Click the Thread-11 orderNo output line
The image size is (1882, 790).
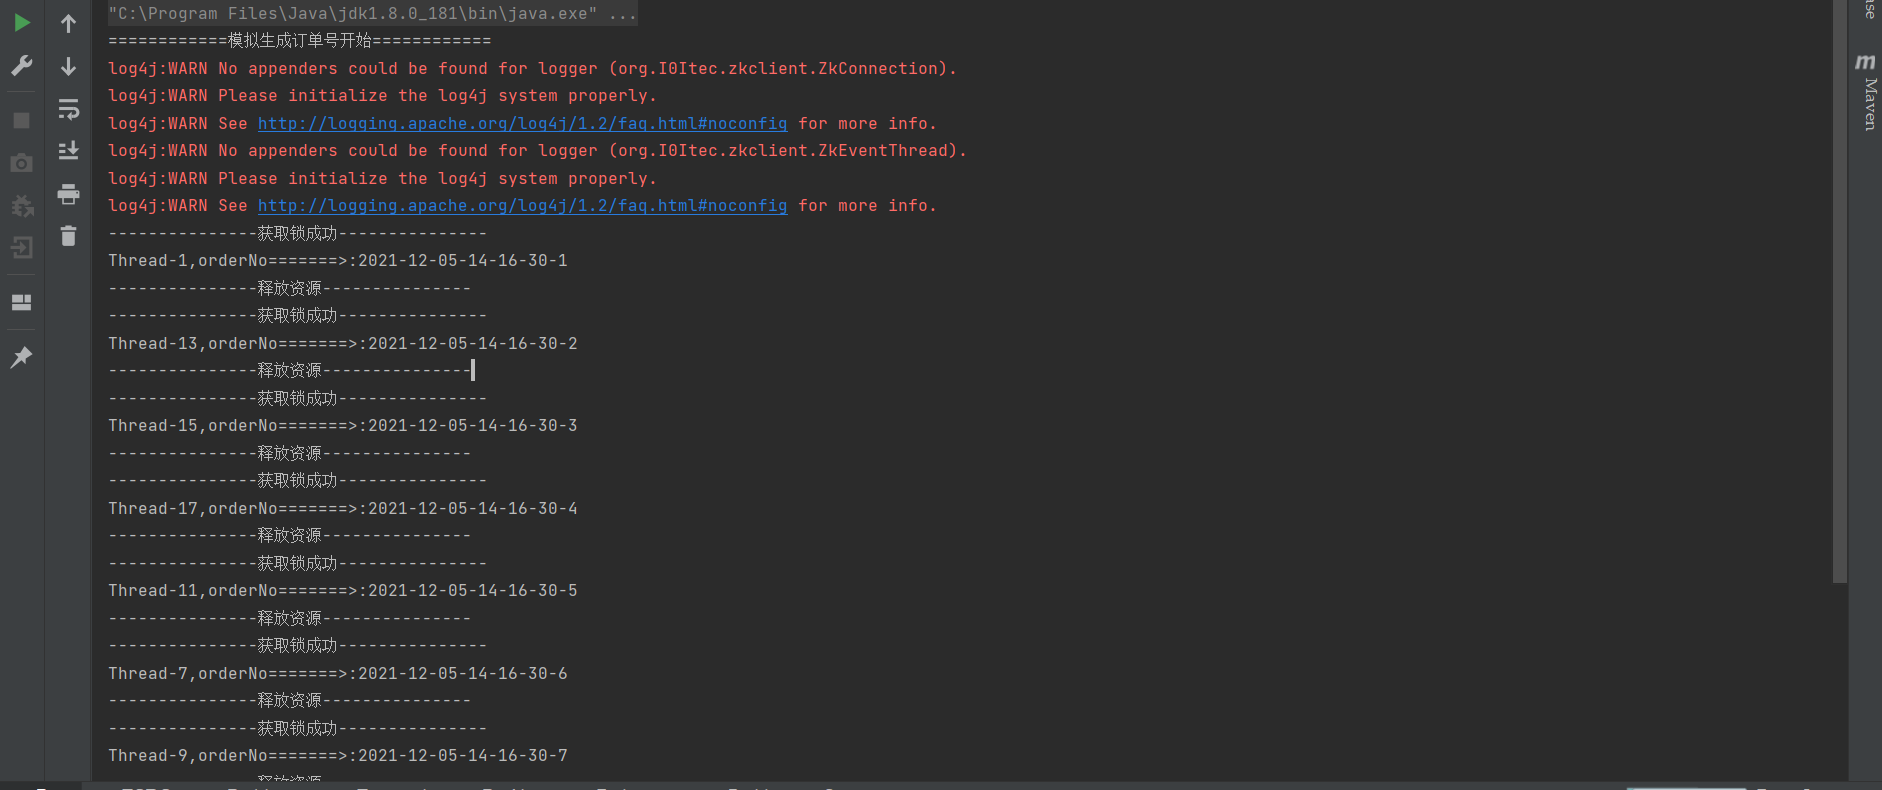point(343,590)
